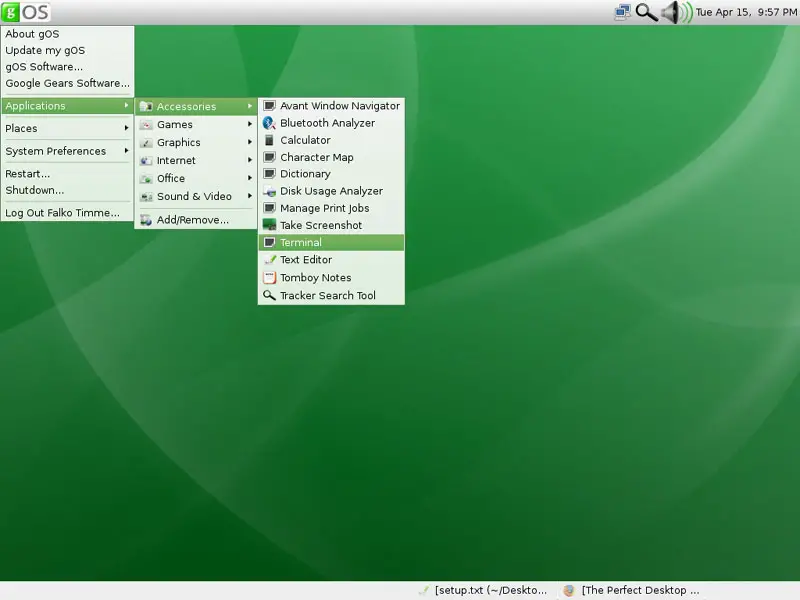800x600 pixels.
Task: Click the Internet category icon
Action: click(x=146, y=160)
